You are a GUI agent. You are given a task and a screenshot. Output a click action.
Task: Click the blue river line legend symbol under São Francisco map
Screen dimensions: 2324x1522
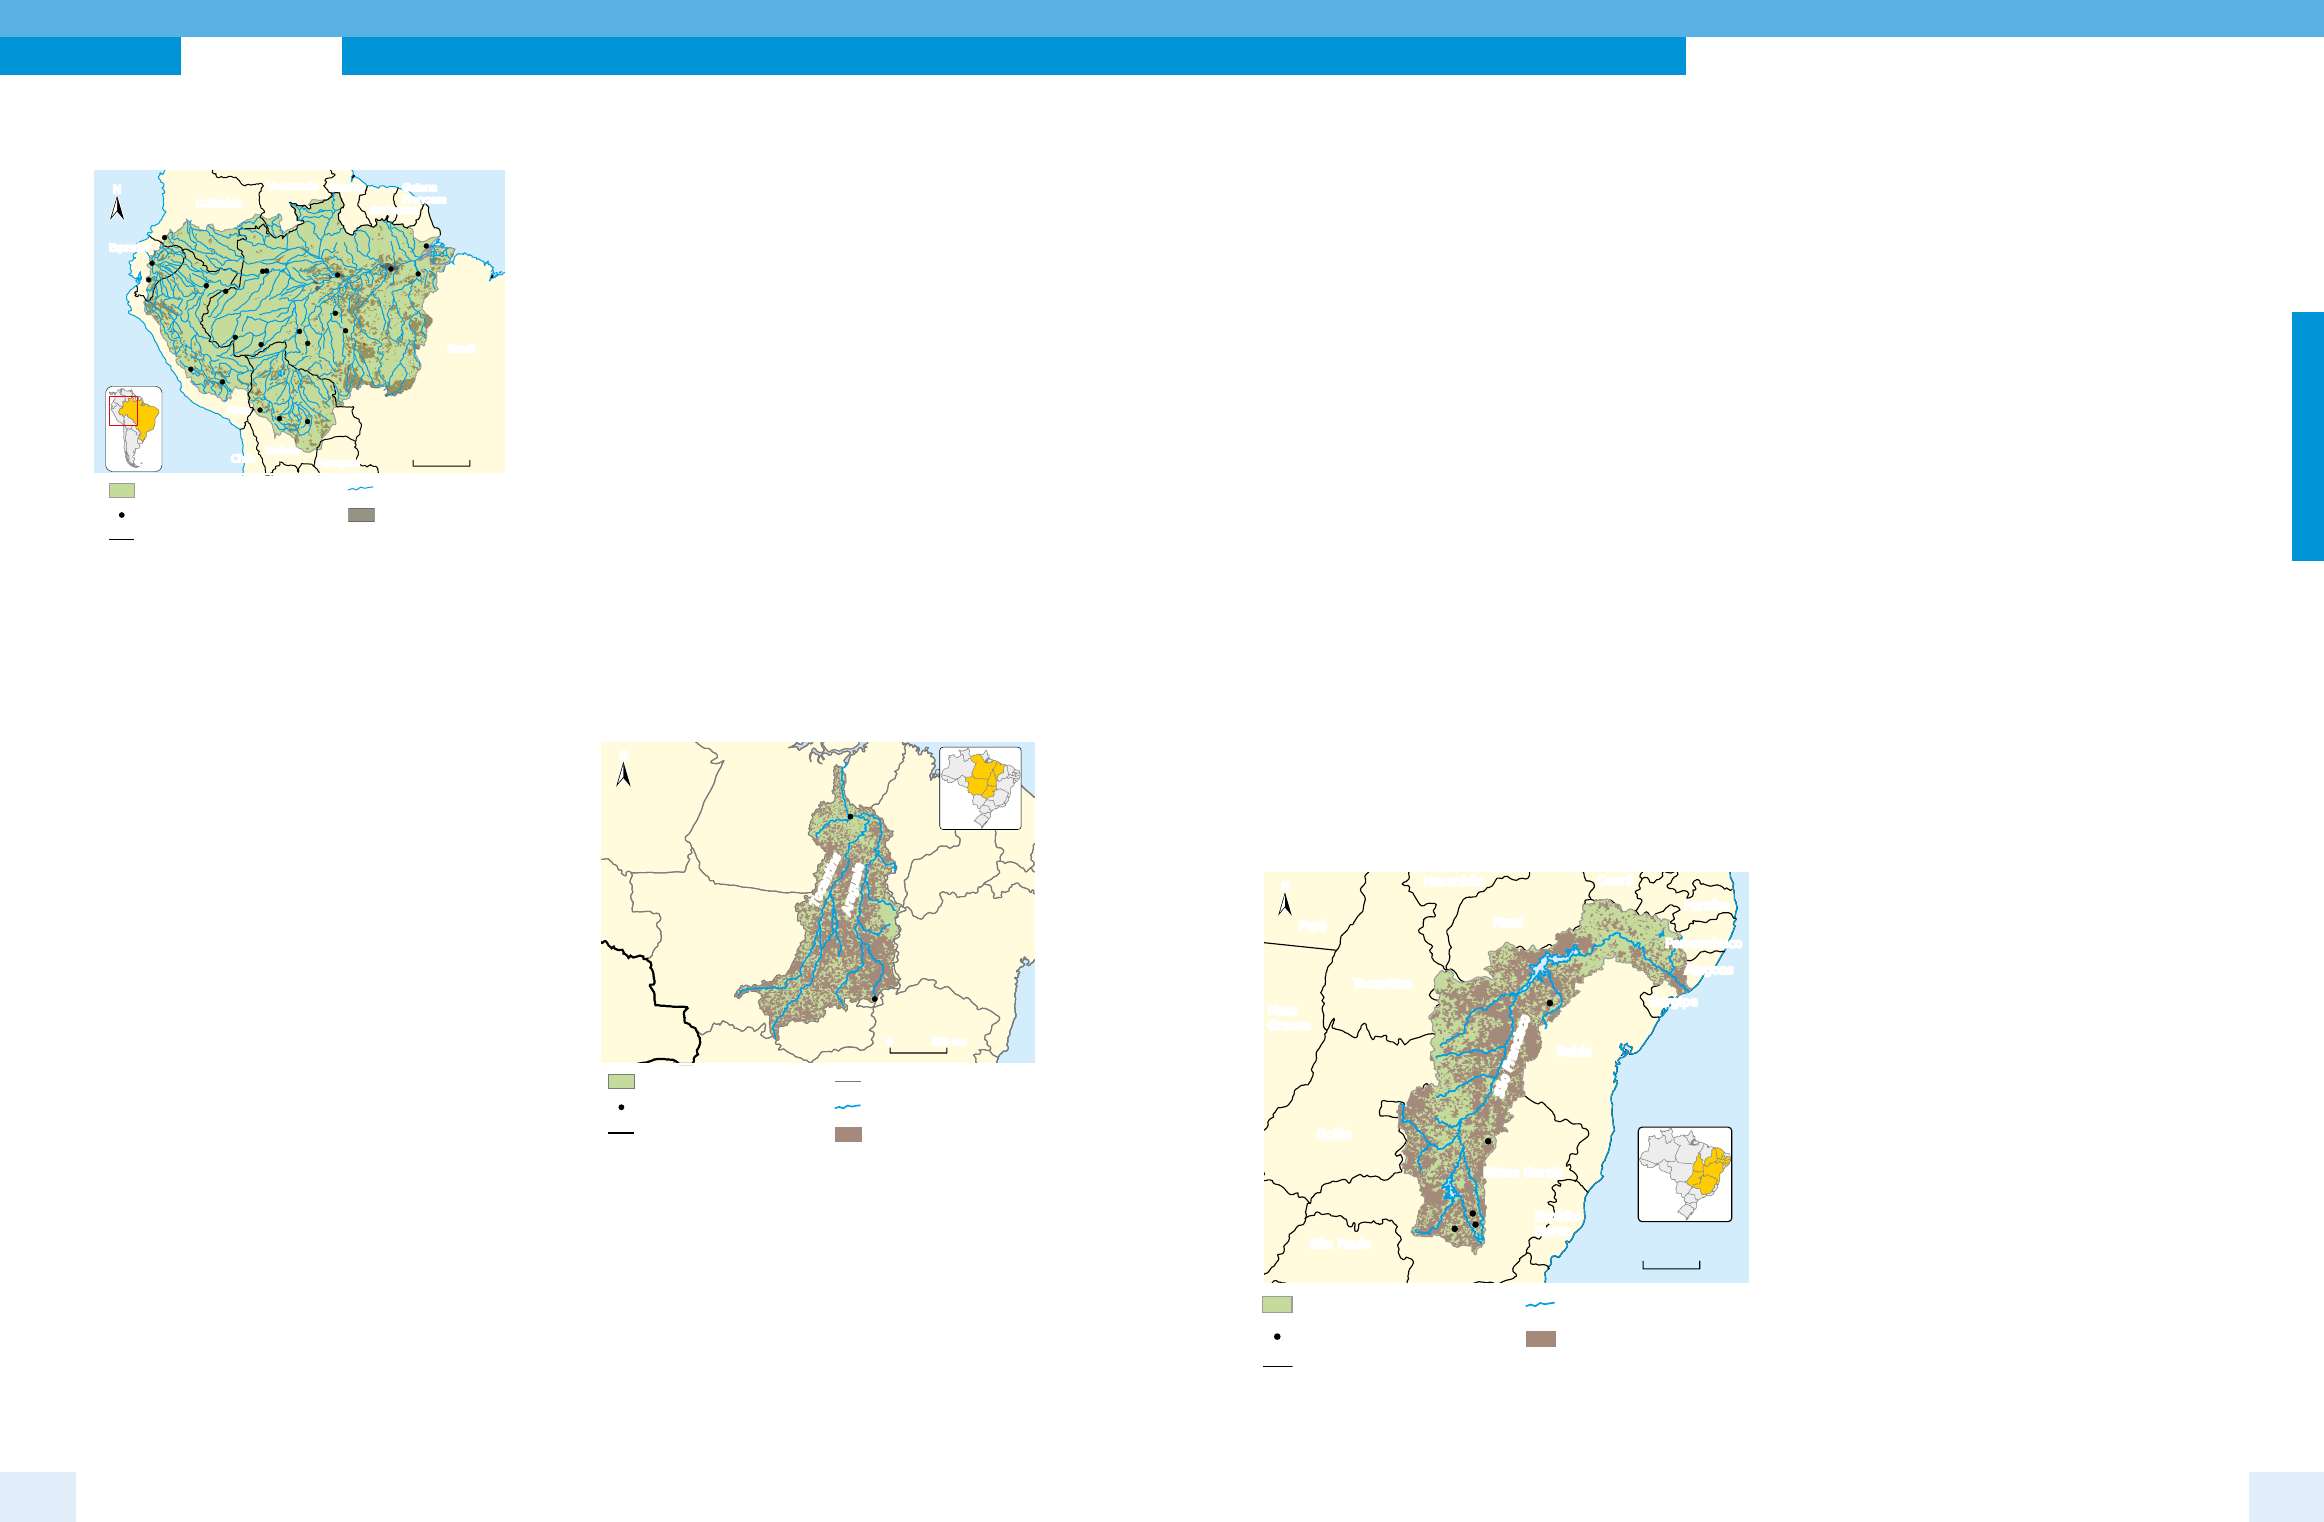coord(1540,1304)
